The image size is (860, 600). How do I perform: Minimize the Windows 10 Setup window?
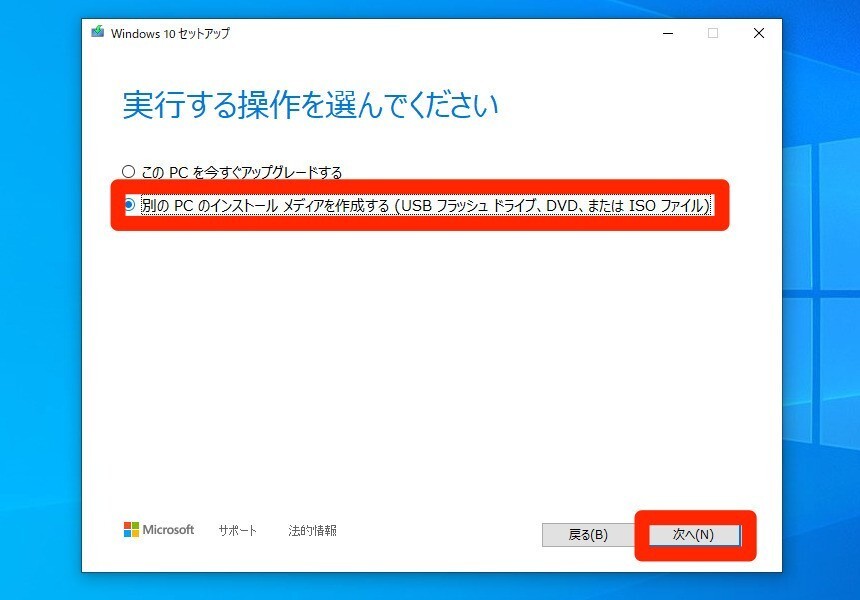(667, 33)
